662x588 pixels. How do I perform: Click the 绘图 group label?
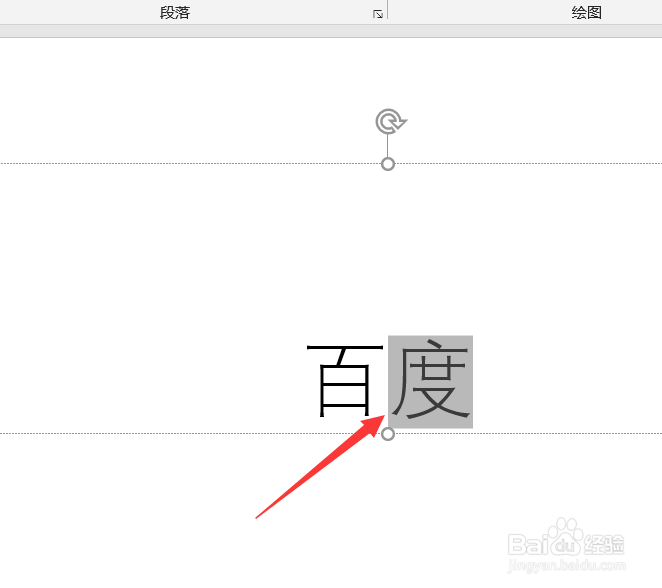(x=586, y=13)
